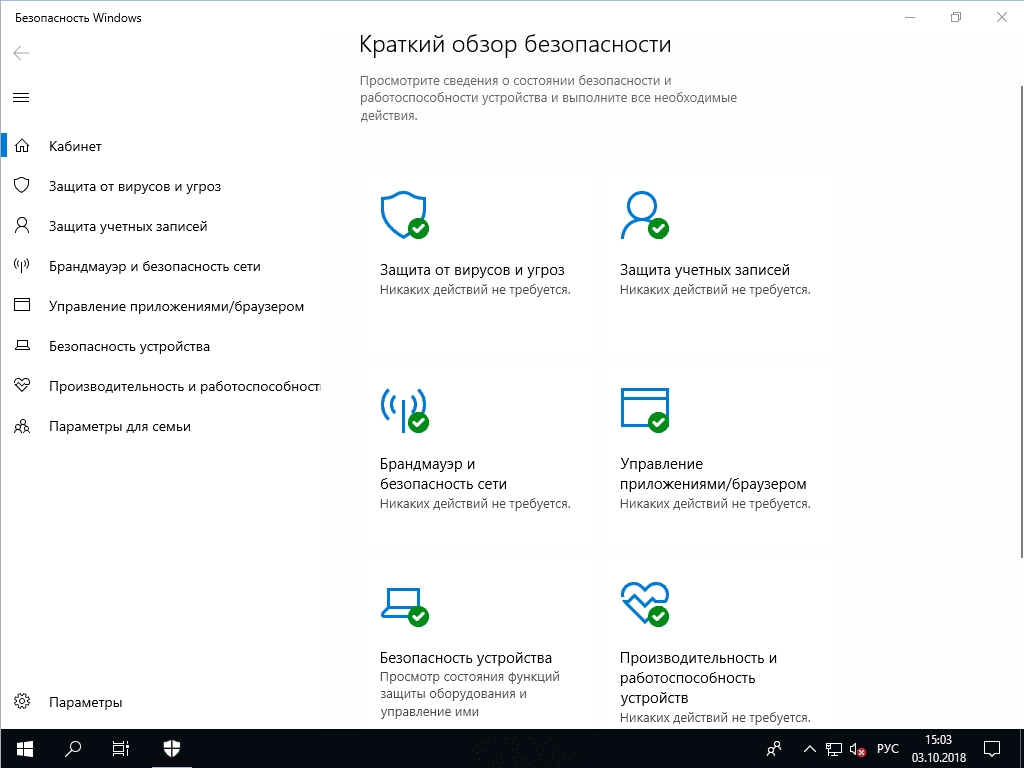Open Защита от вирусов и угроз sidebar item
The image size is (1024, 768).
161,186
